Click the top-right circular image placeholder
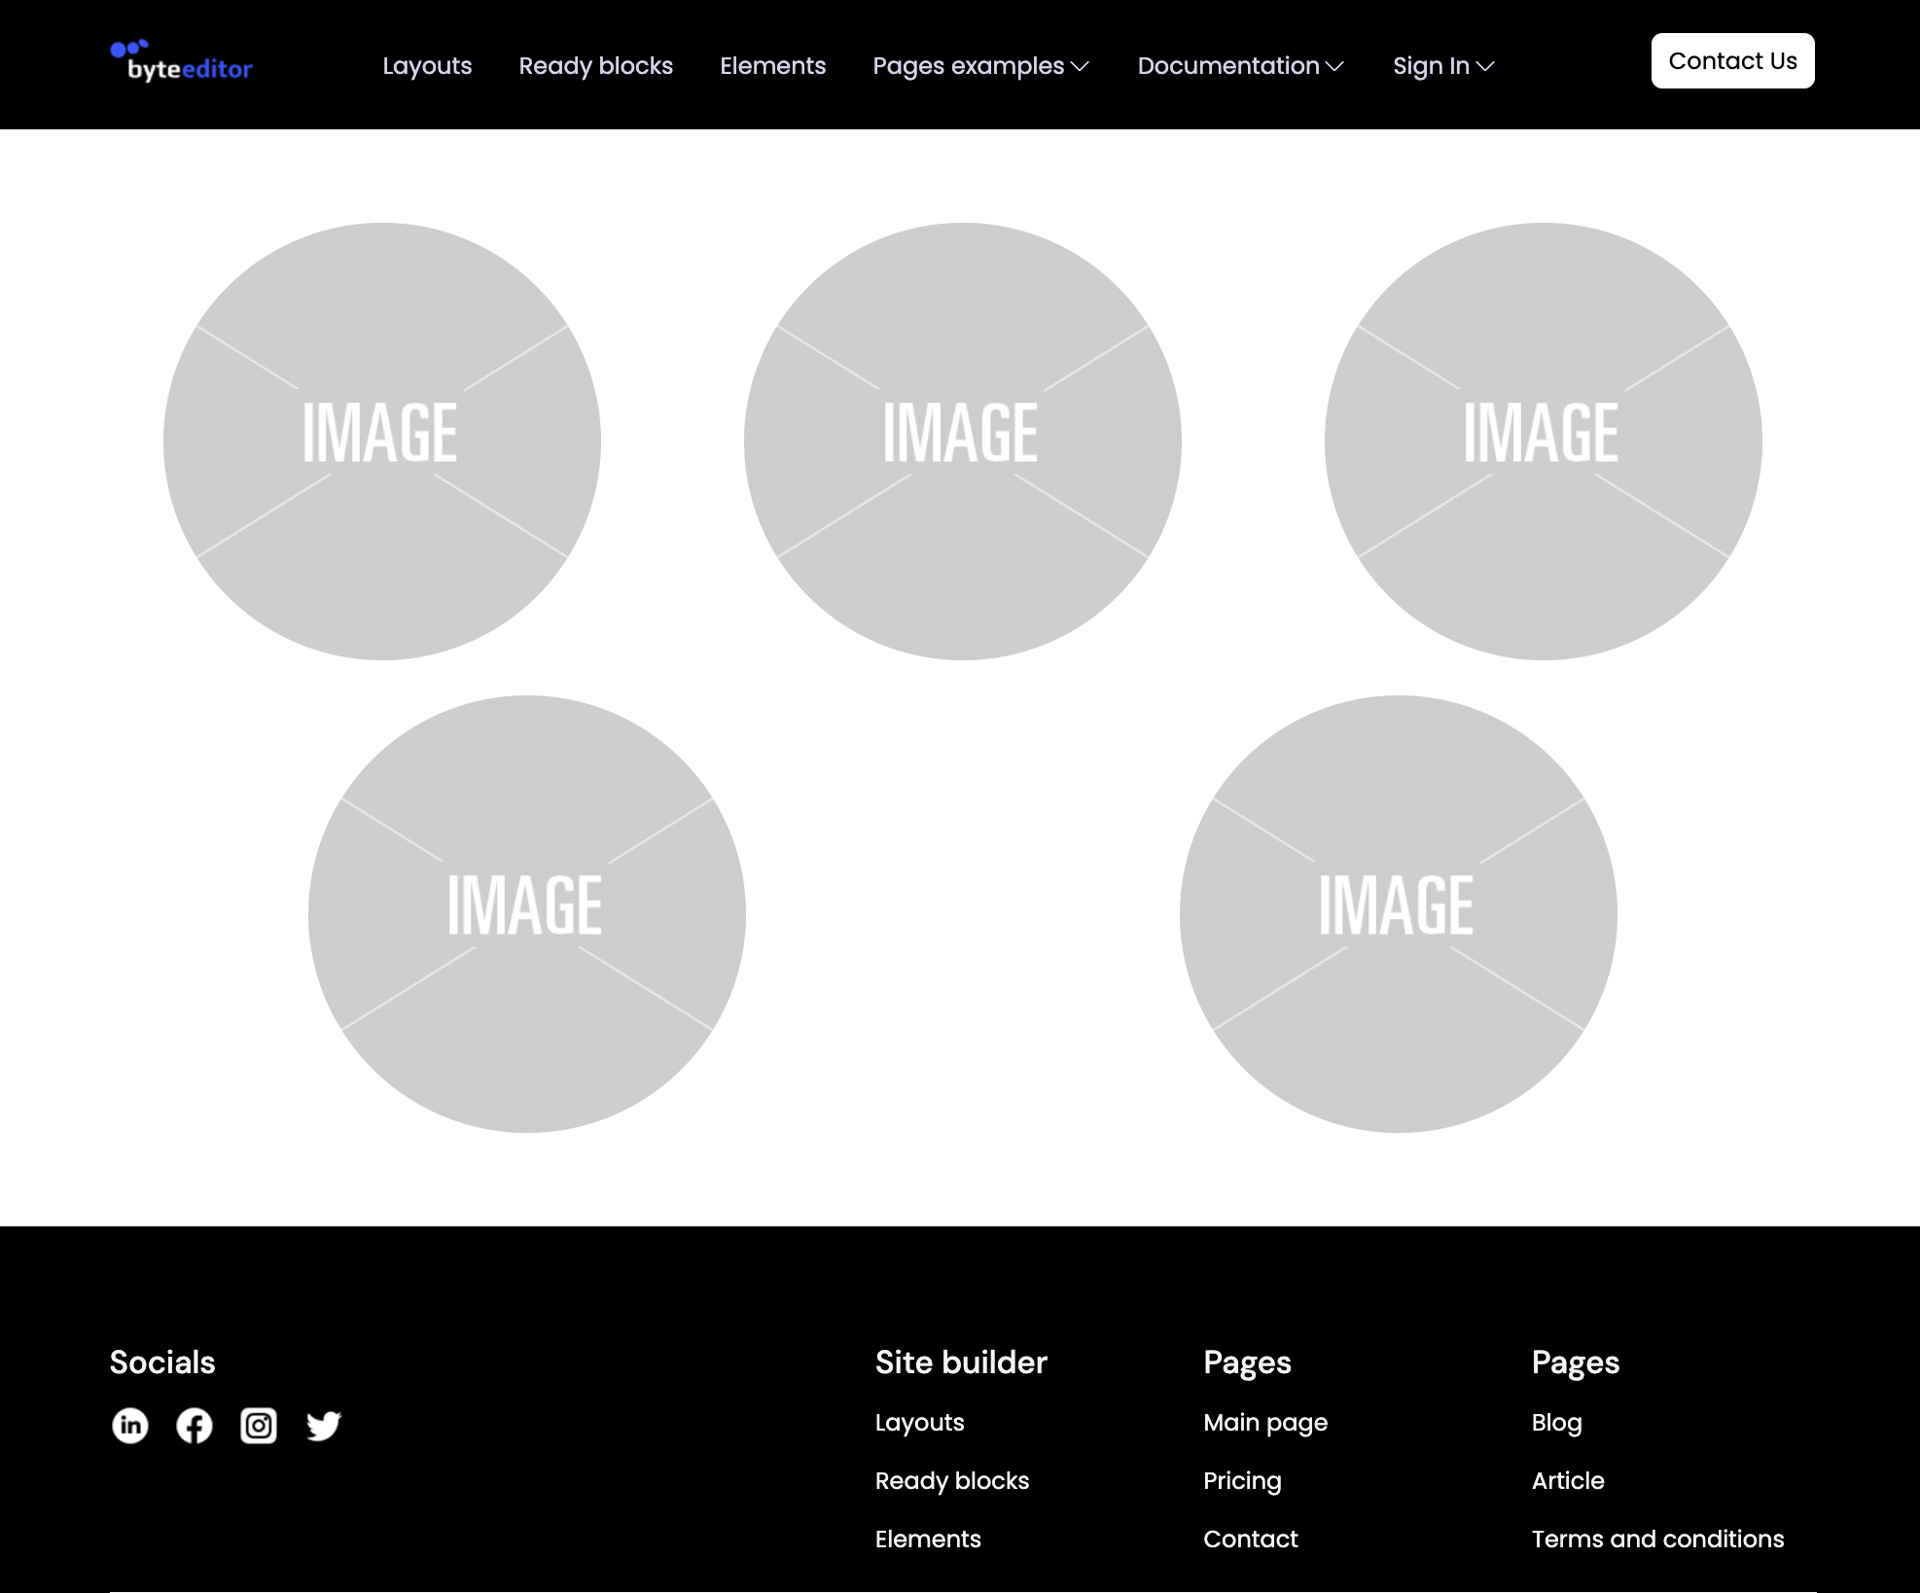Screen dimensions: 1920x1593 1543,441
